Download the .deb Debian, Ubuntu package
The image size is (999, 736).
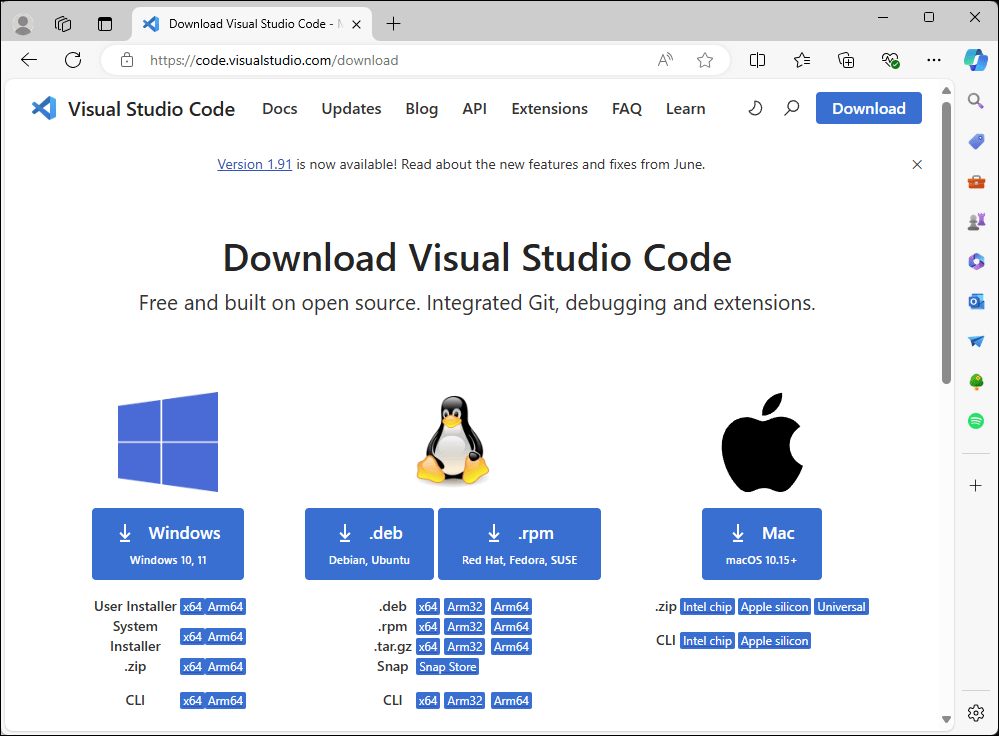[370, 544]
